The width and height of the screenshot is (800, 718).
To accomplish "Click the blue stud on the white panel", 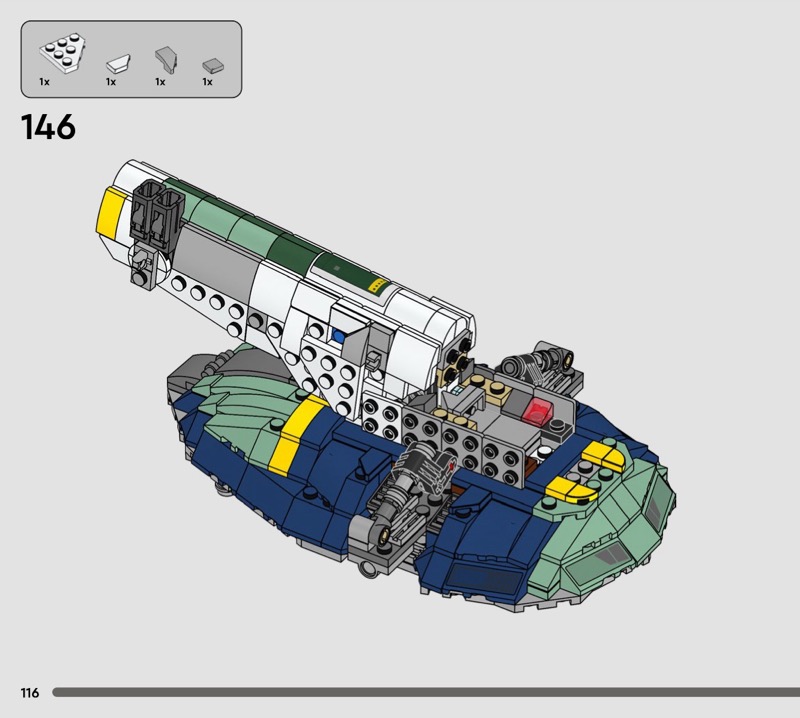I will (339, 339).
